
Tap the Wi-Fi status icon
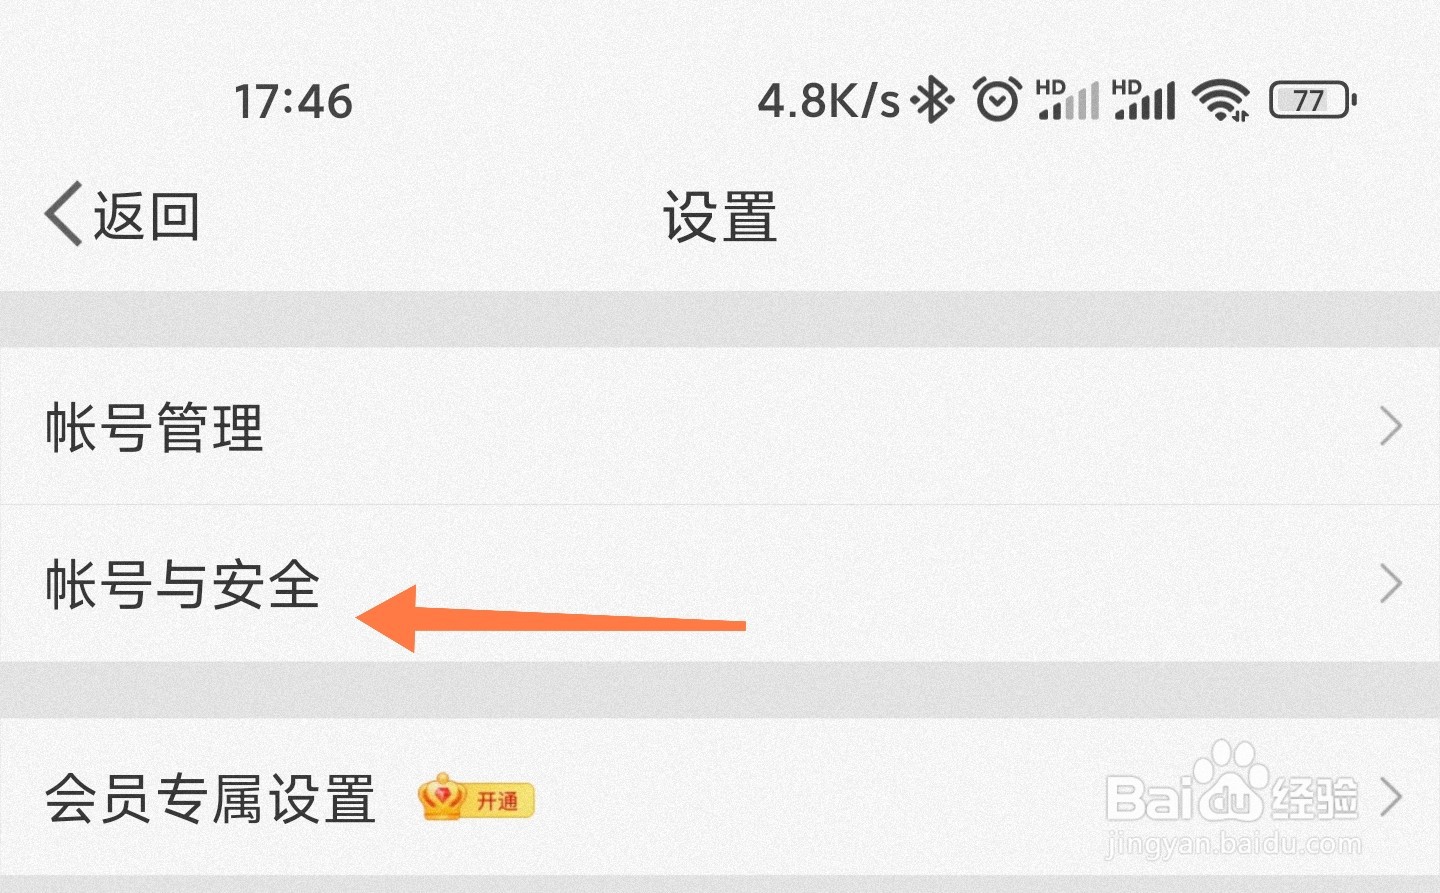pos(1221,100)
